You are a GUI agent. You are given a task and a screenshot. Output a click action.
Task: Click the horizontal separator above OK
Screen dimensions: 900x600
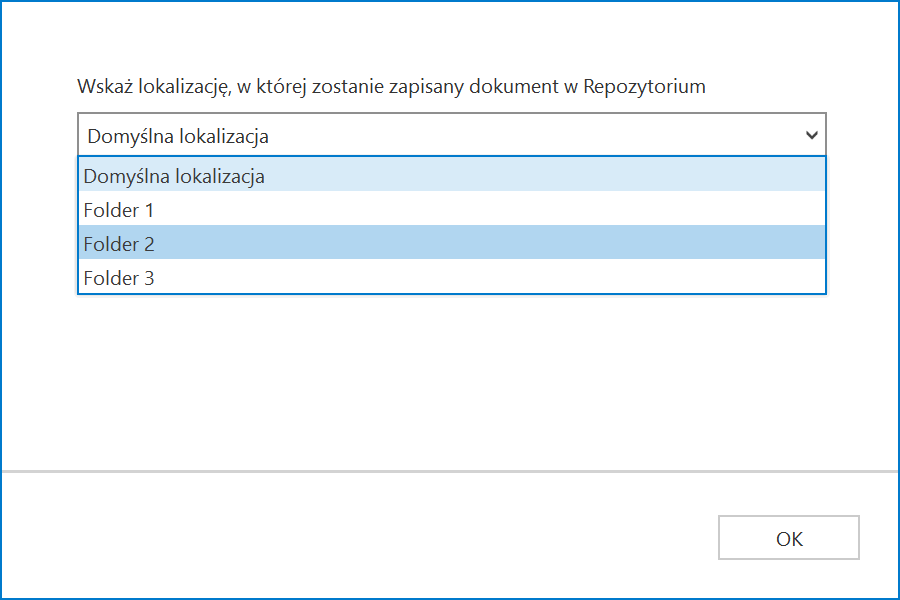[x=450, y=471]
